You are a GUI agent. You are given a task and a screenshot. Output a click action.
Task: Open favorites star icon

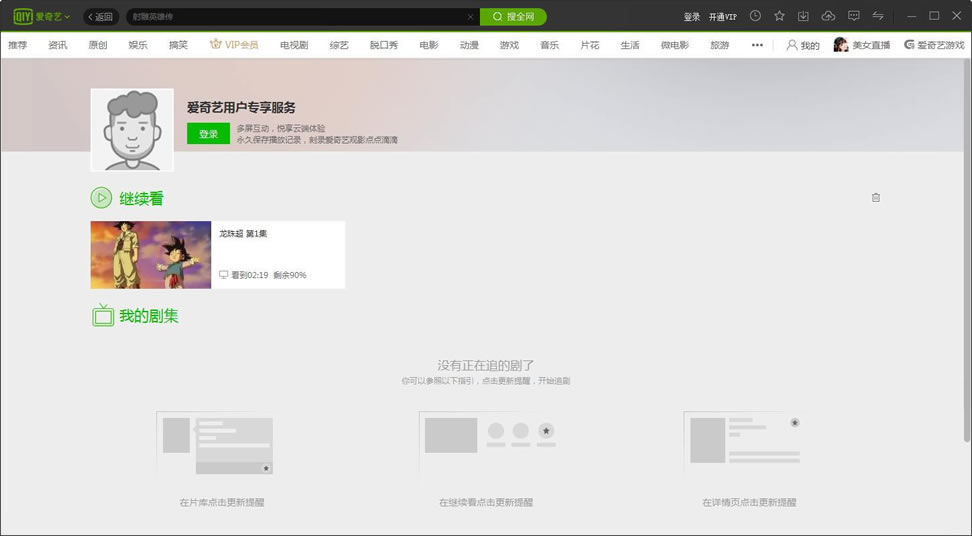779,16
